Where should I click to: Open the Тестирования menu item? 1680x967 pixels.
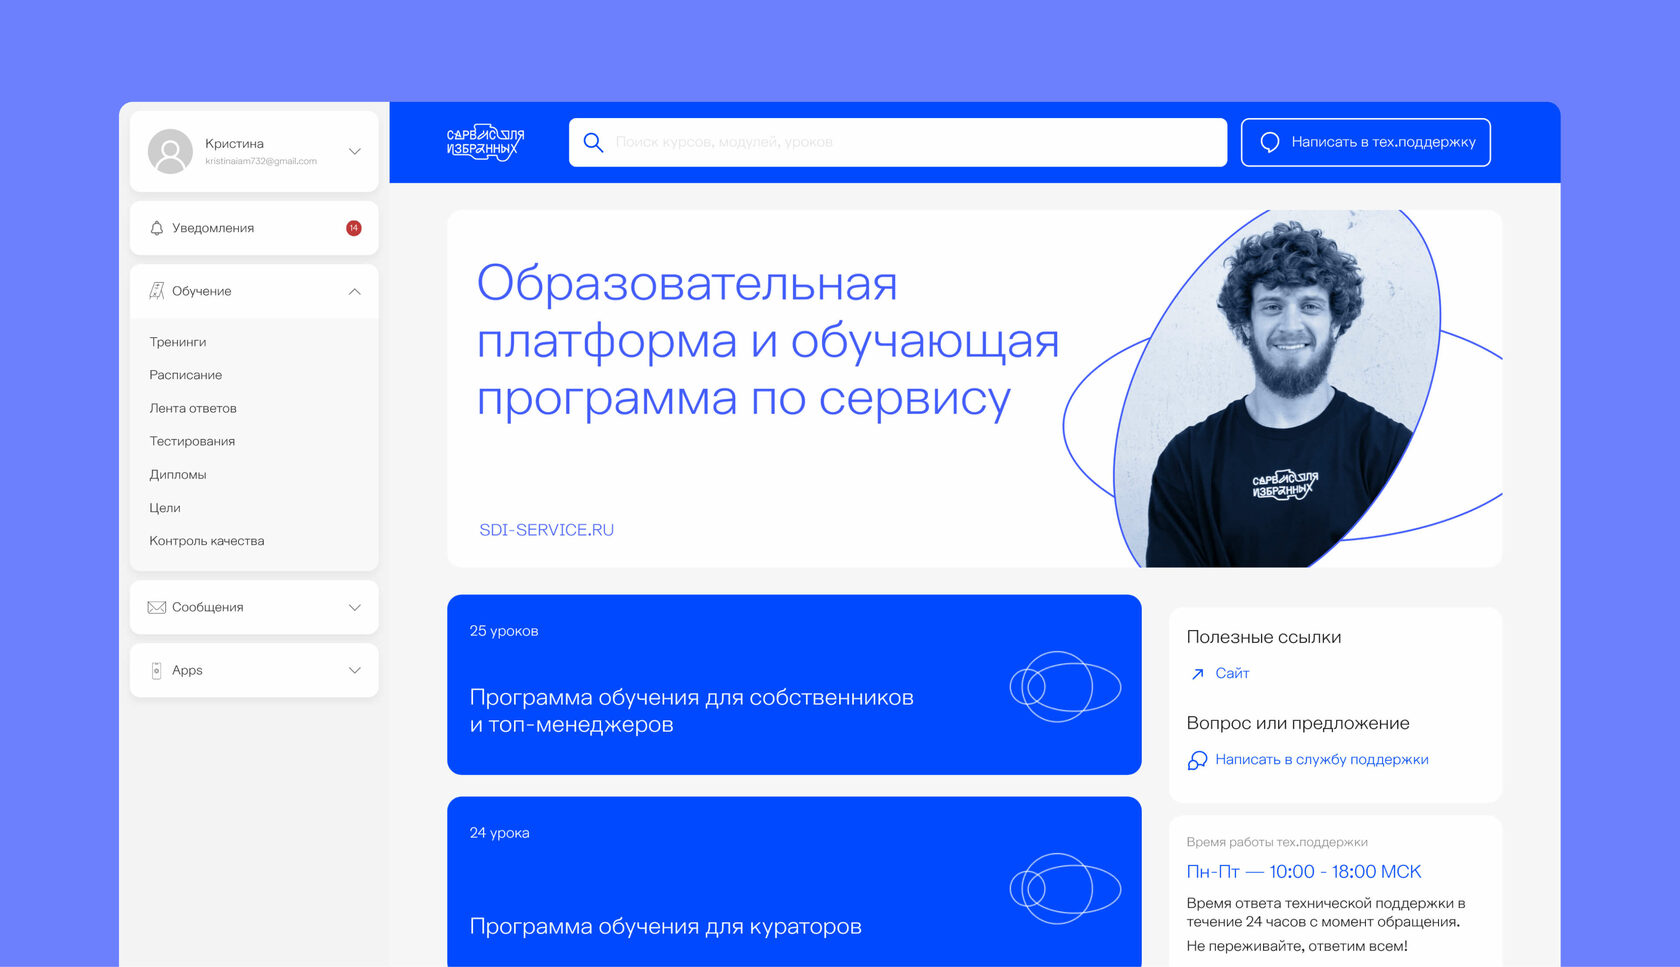point(192,441)
